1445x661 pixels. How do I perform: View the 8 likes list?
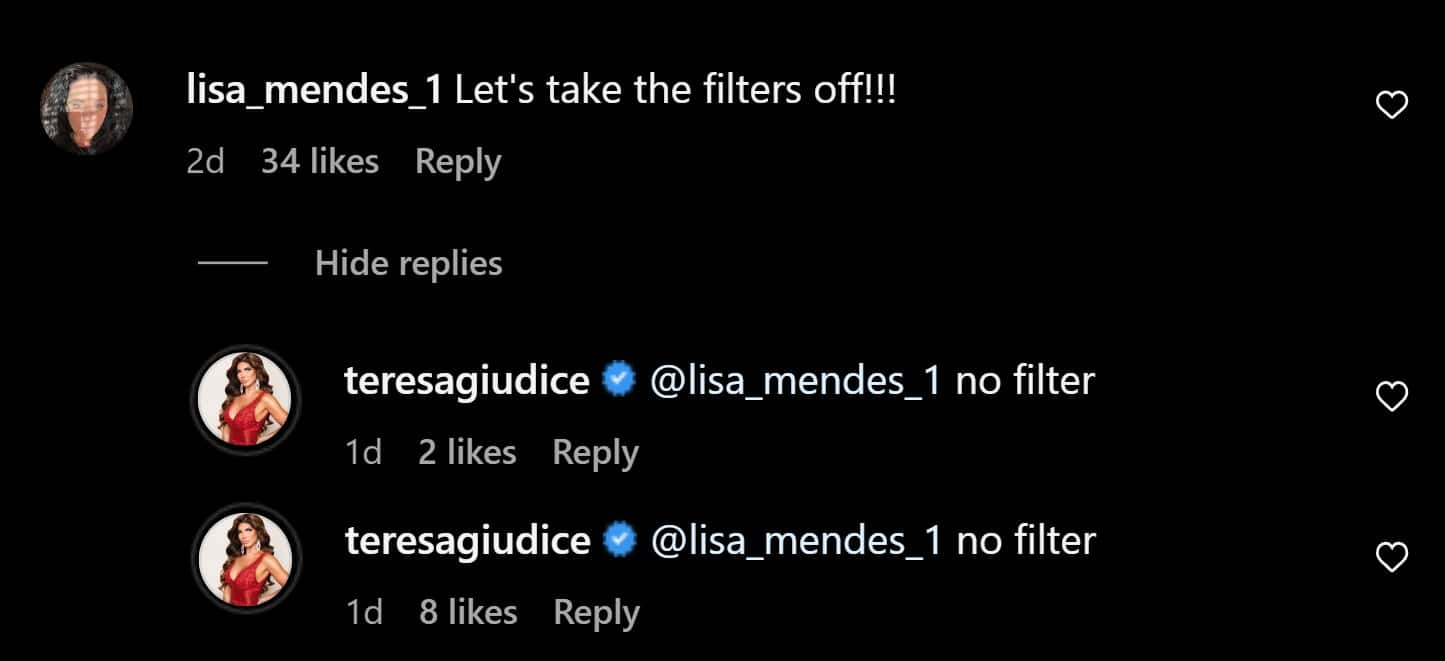tap(468, 612)
